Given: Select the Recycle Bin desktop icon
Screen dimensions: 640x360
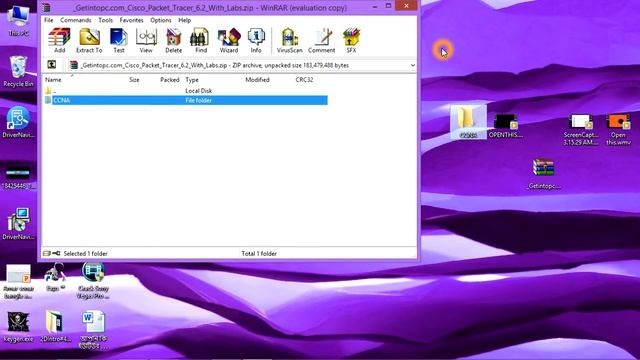Looking at the screenshot, I should coord(18,72).
